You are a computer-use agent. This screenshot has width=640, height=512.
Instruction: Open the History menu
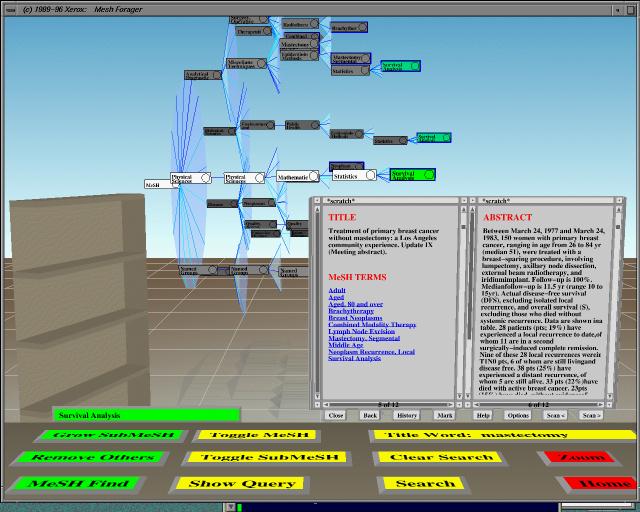407,415
